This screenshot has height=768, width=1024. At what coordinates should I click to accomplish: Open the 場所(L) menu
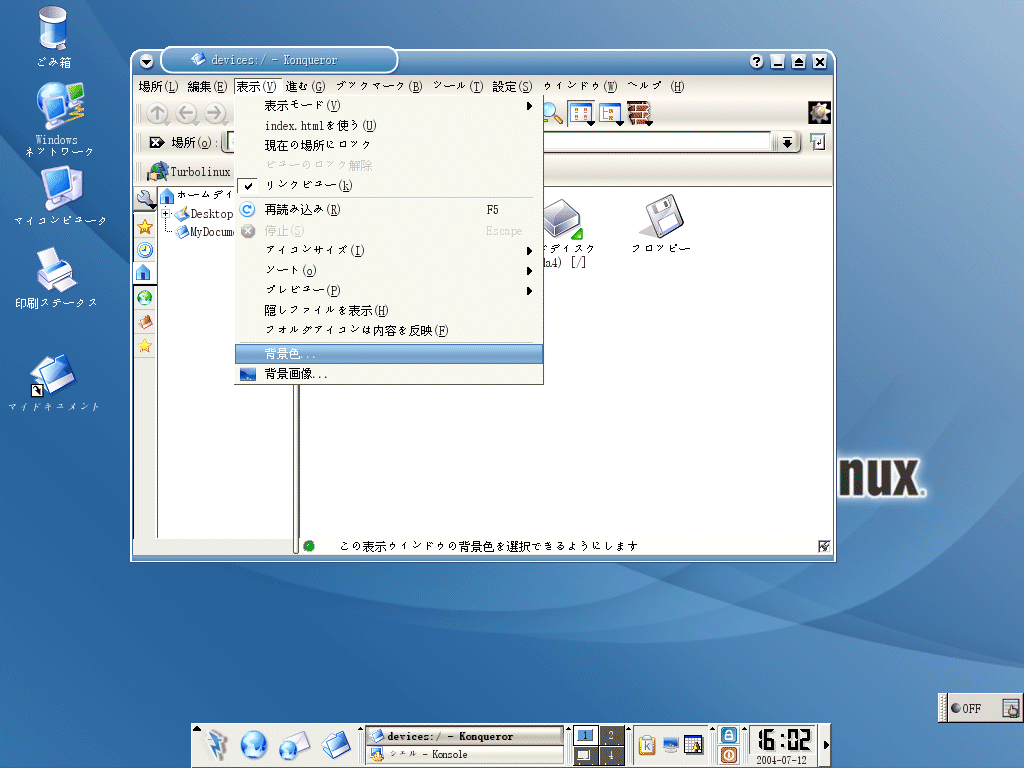click(x=157, y=86)
